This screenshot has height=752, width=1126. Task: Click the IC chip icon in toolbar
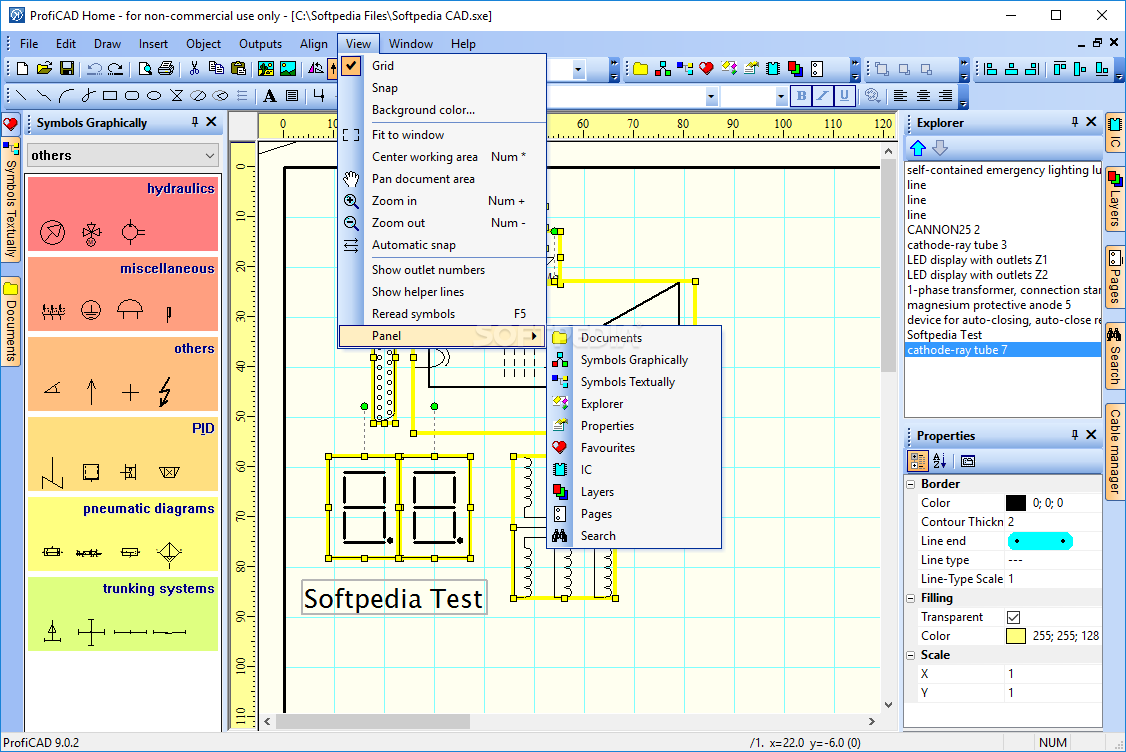tap(773, 68)
